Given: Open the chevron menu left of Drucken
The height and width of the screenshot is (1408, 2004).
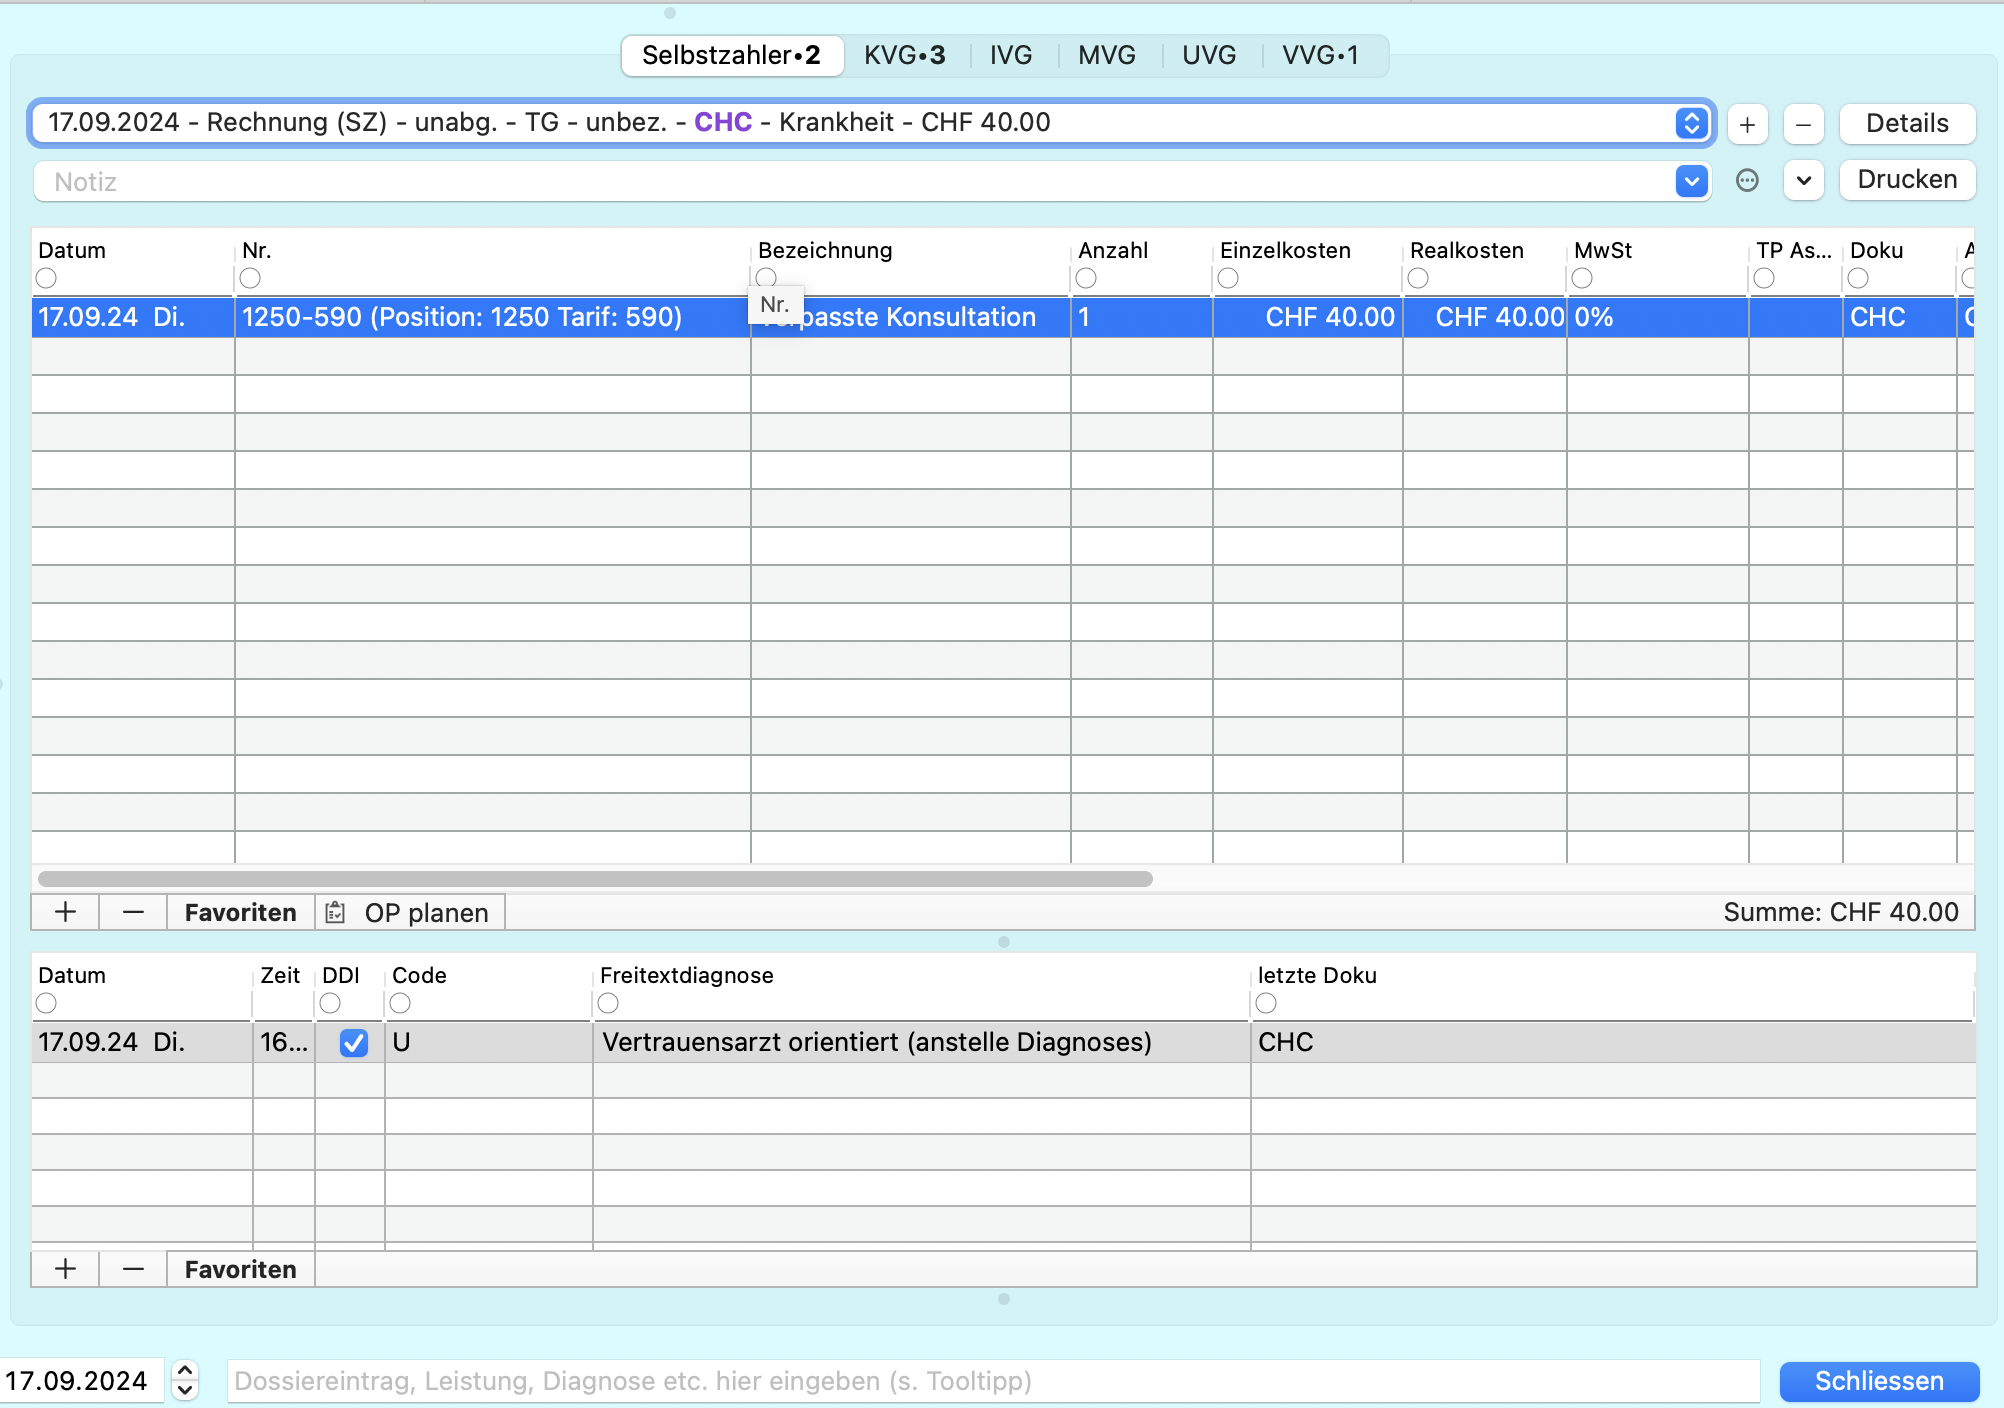Looking at the screenshot, I should pos(1803,180).
